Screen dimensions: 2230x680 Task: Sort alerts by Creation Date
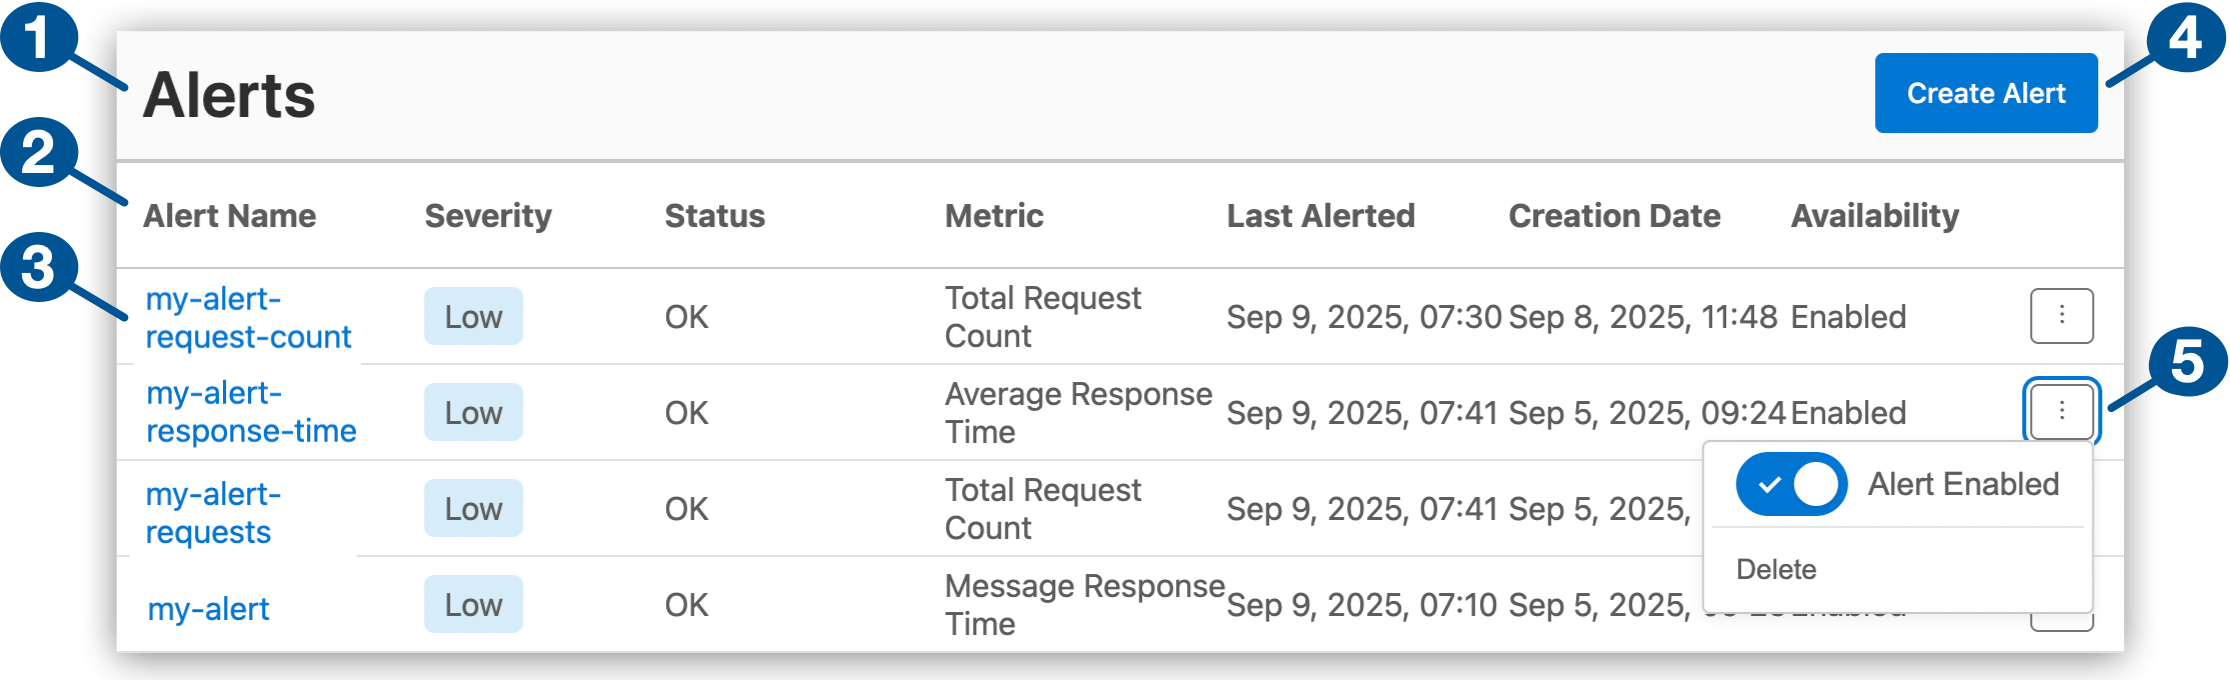click(x=1614, y=215)
